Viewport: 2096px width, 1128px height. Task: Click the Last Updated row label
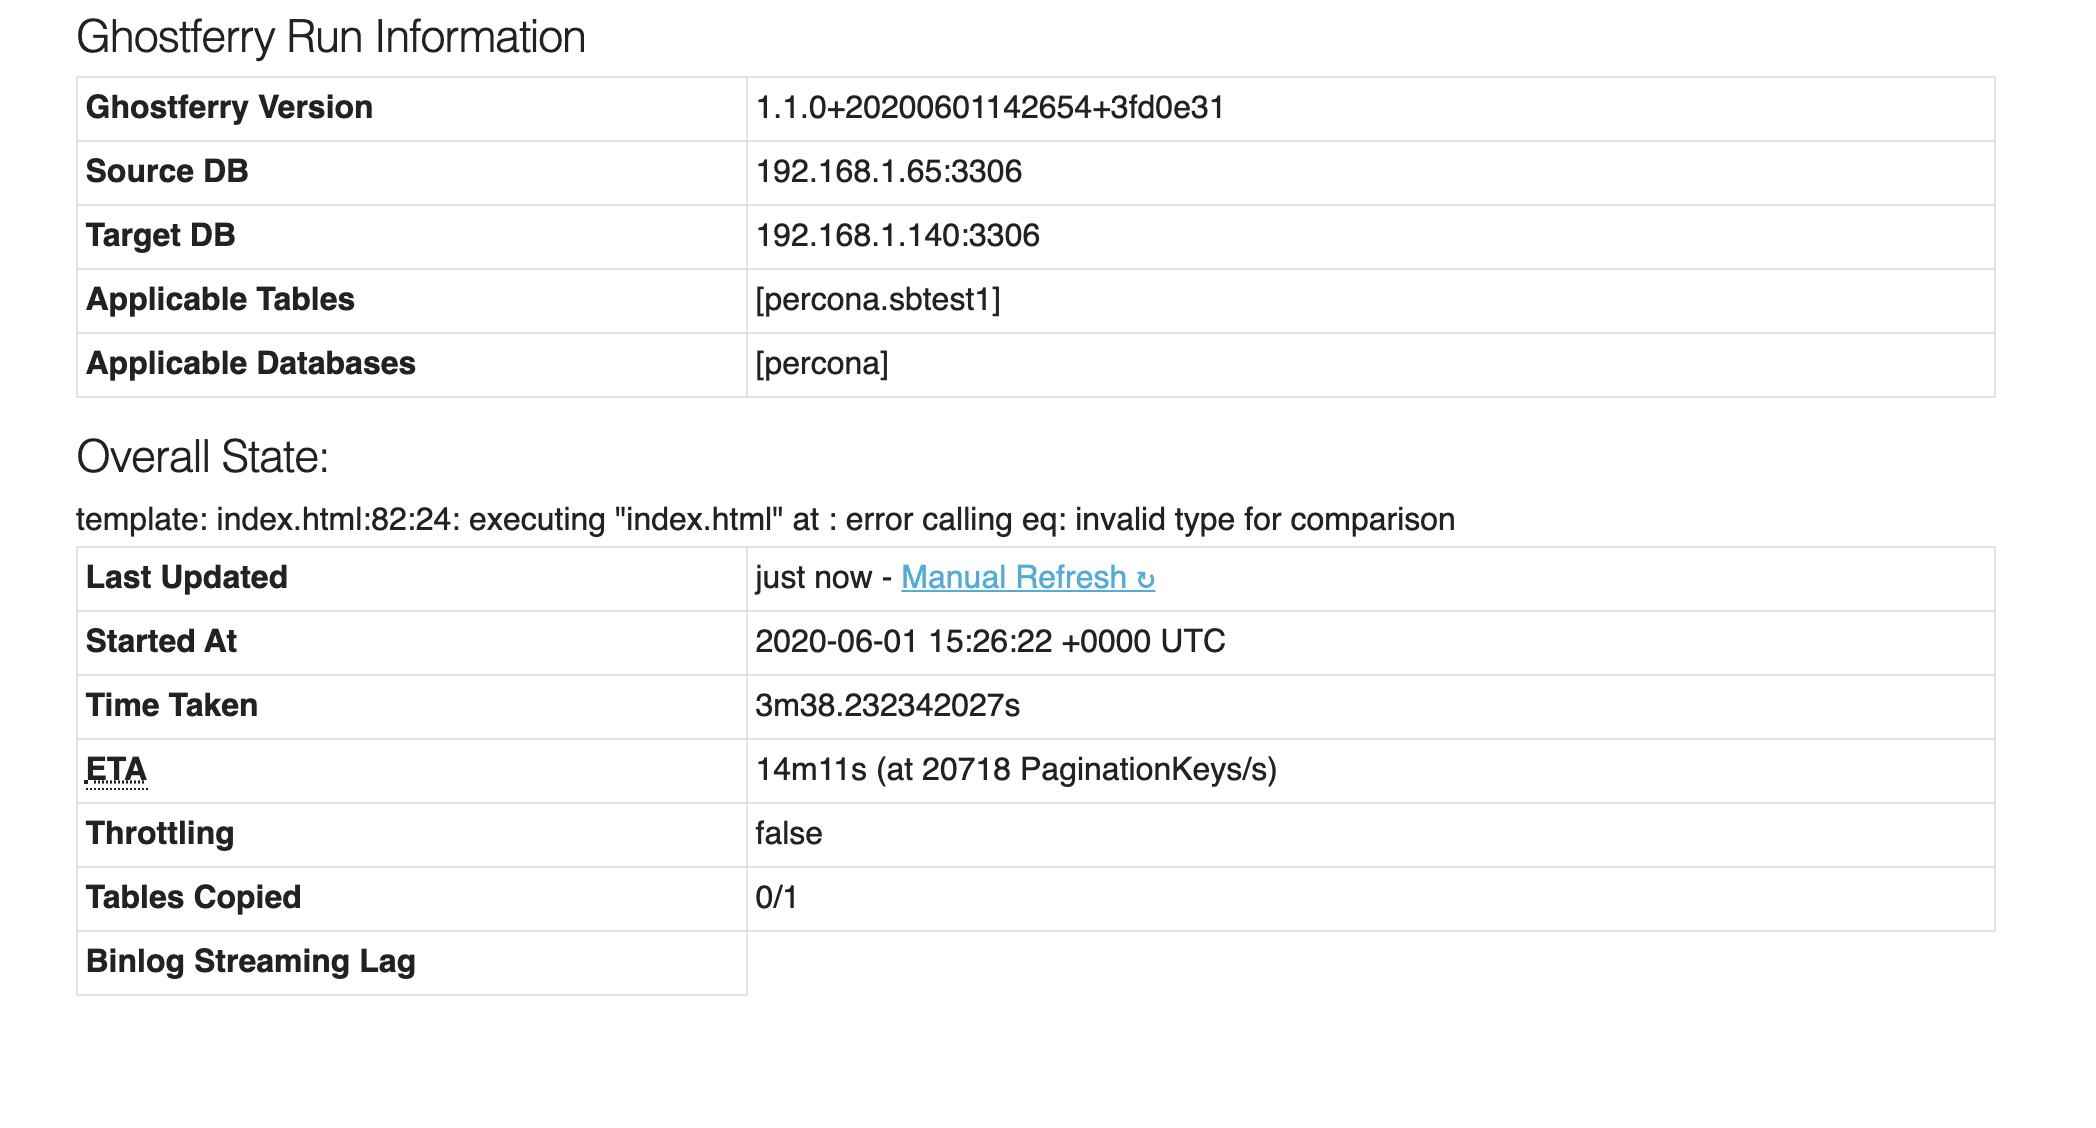coord(186,577)
